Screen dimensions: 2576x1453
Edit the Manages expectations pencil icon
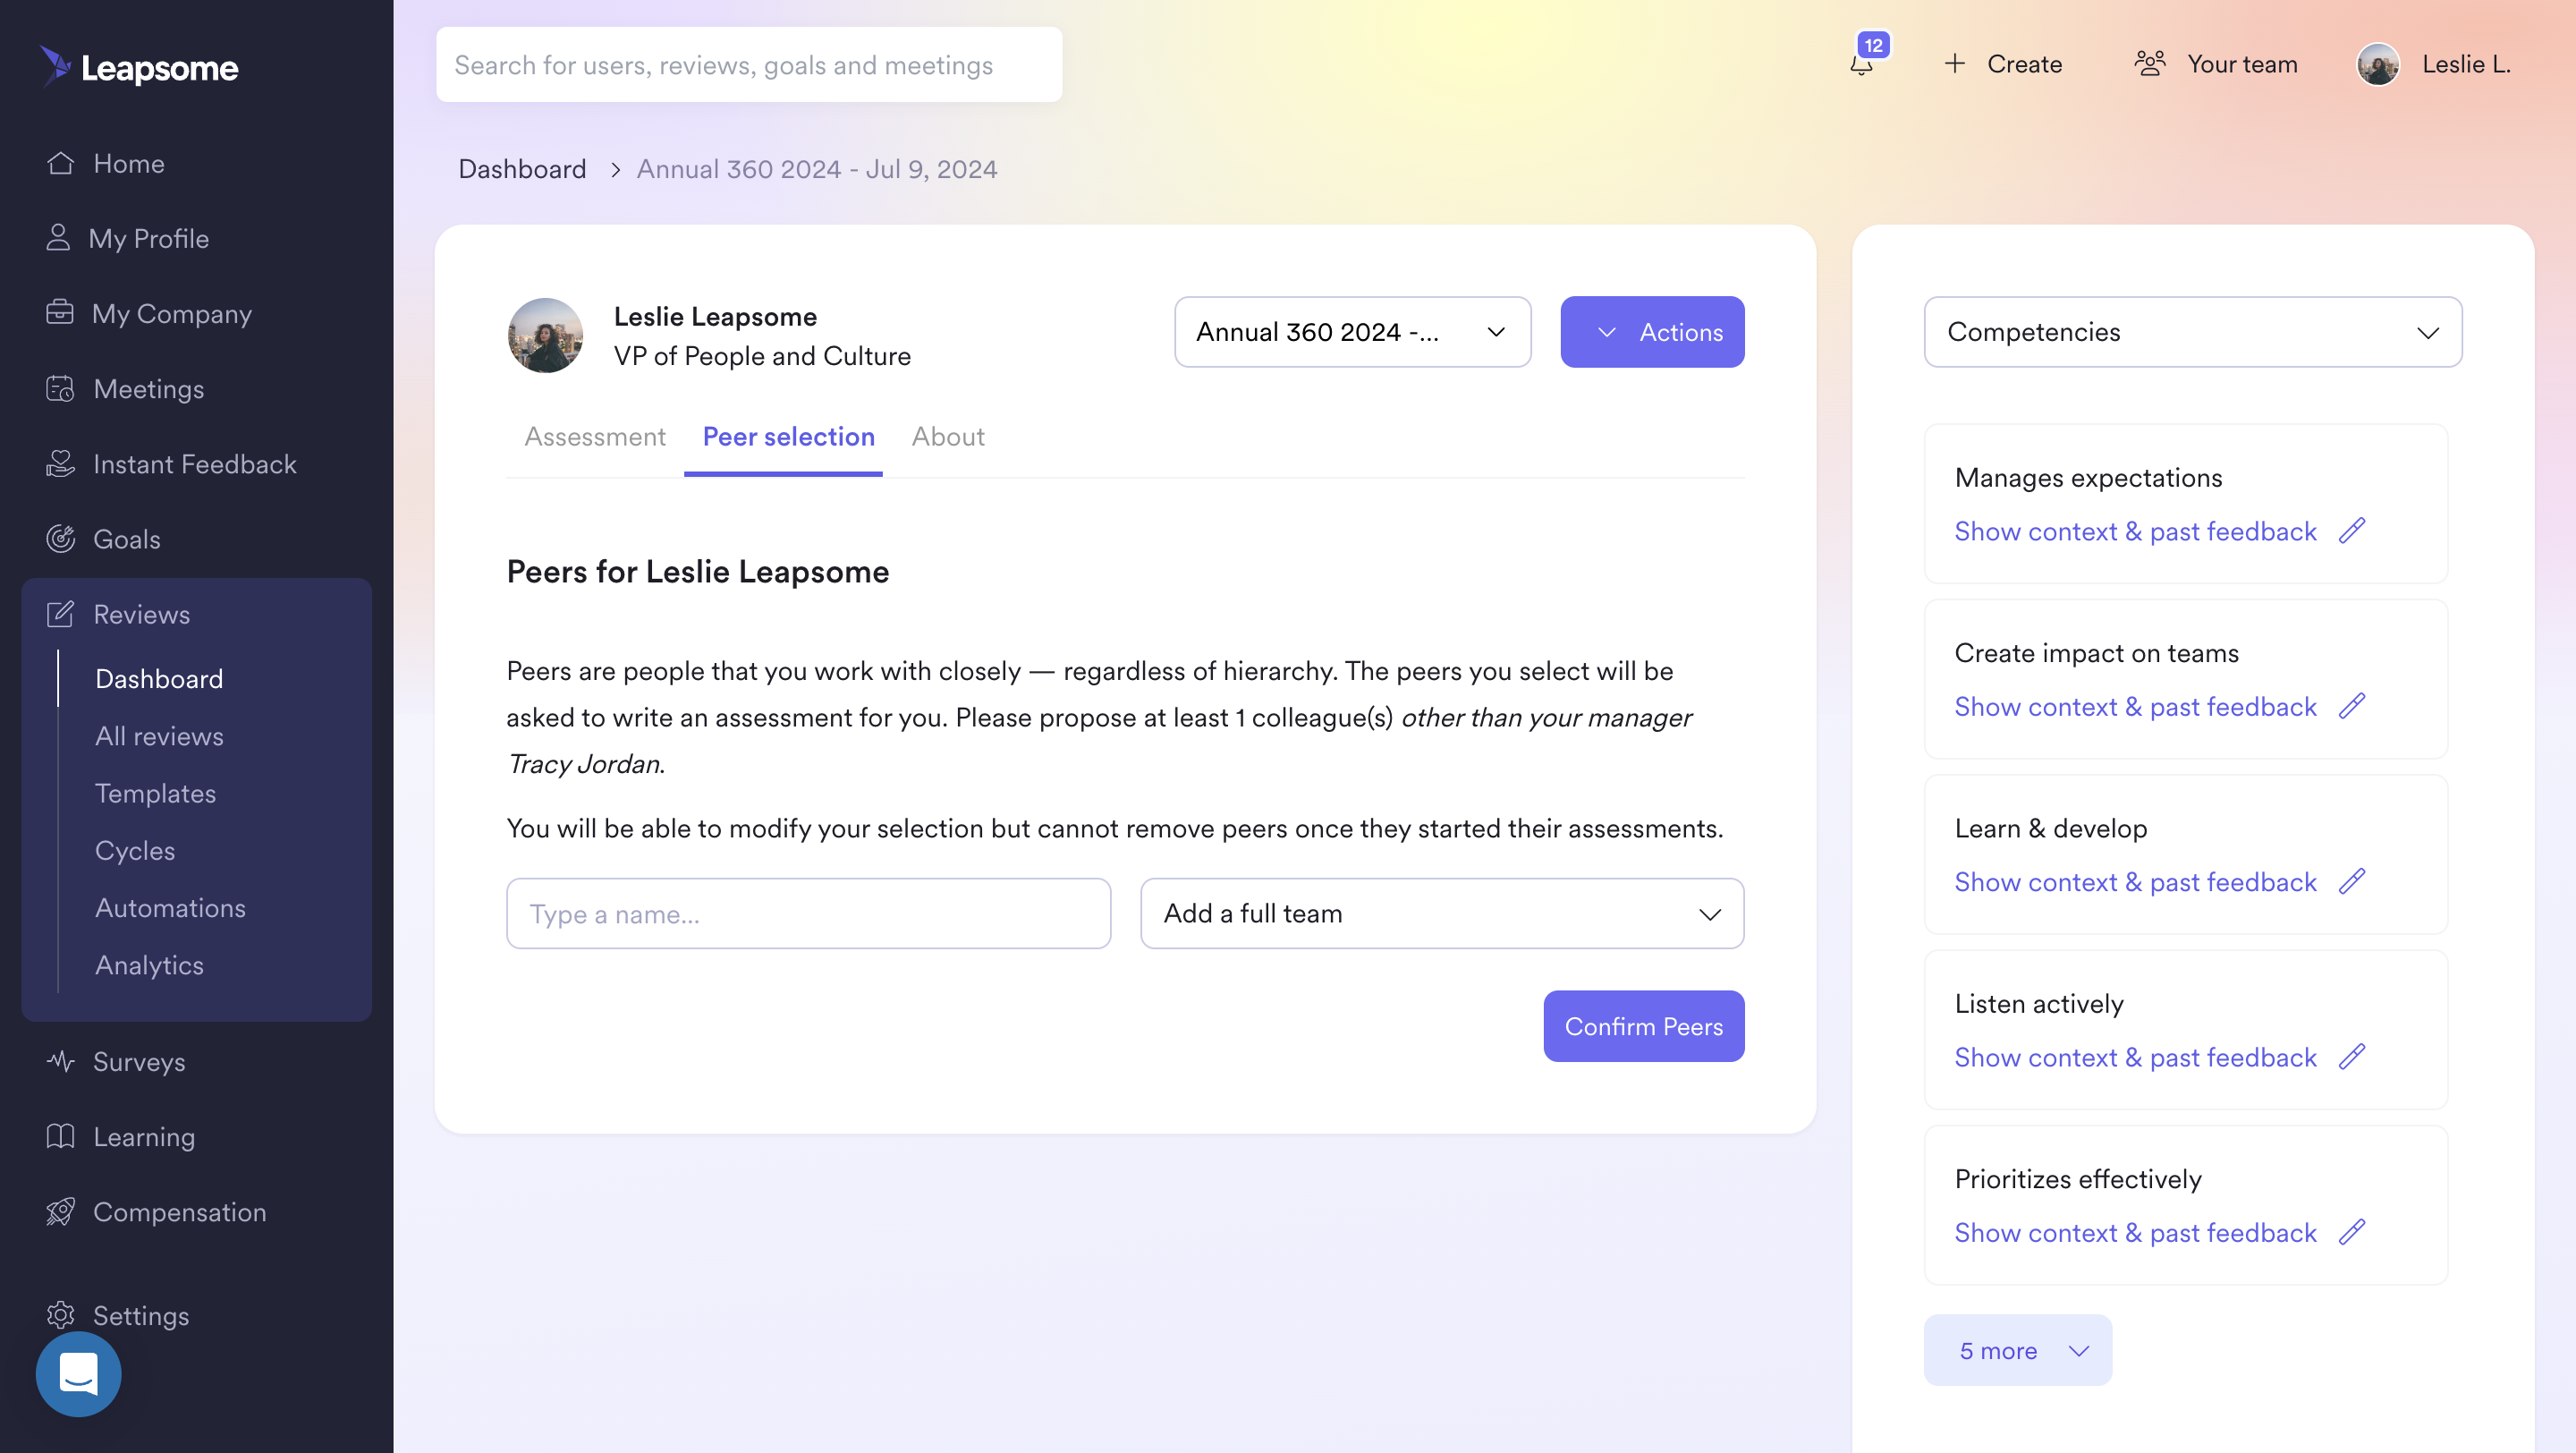2352,530
